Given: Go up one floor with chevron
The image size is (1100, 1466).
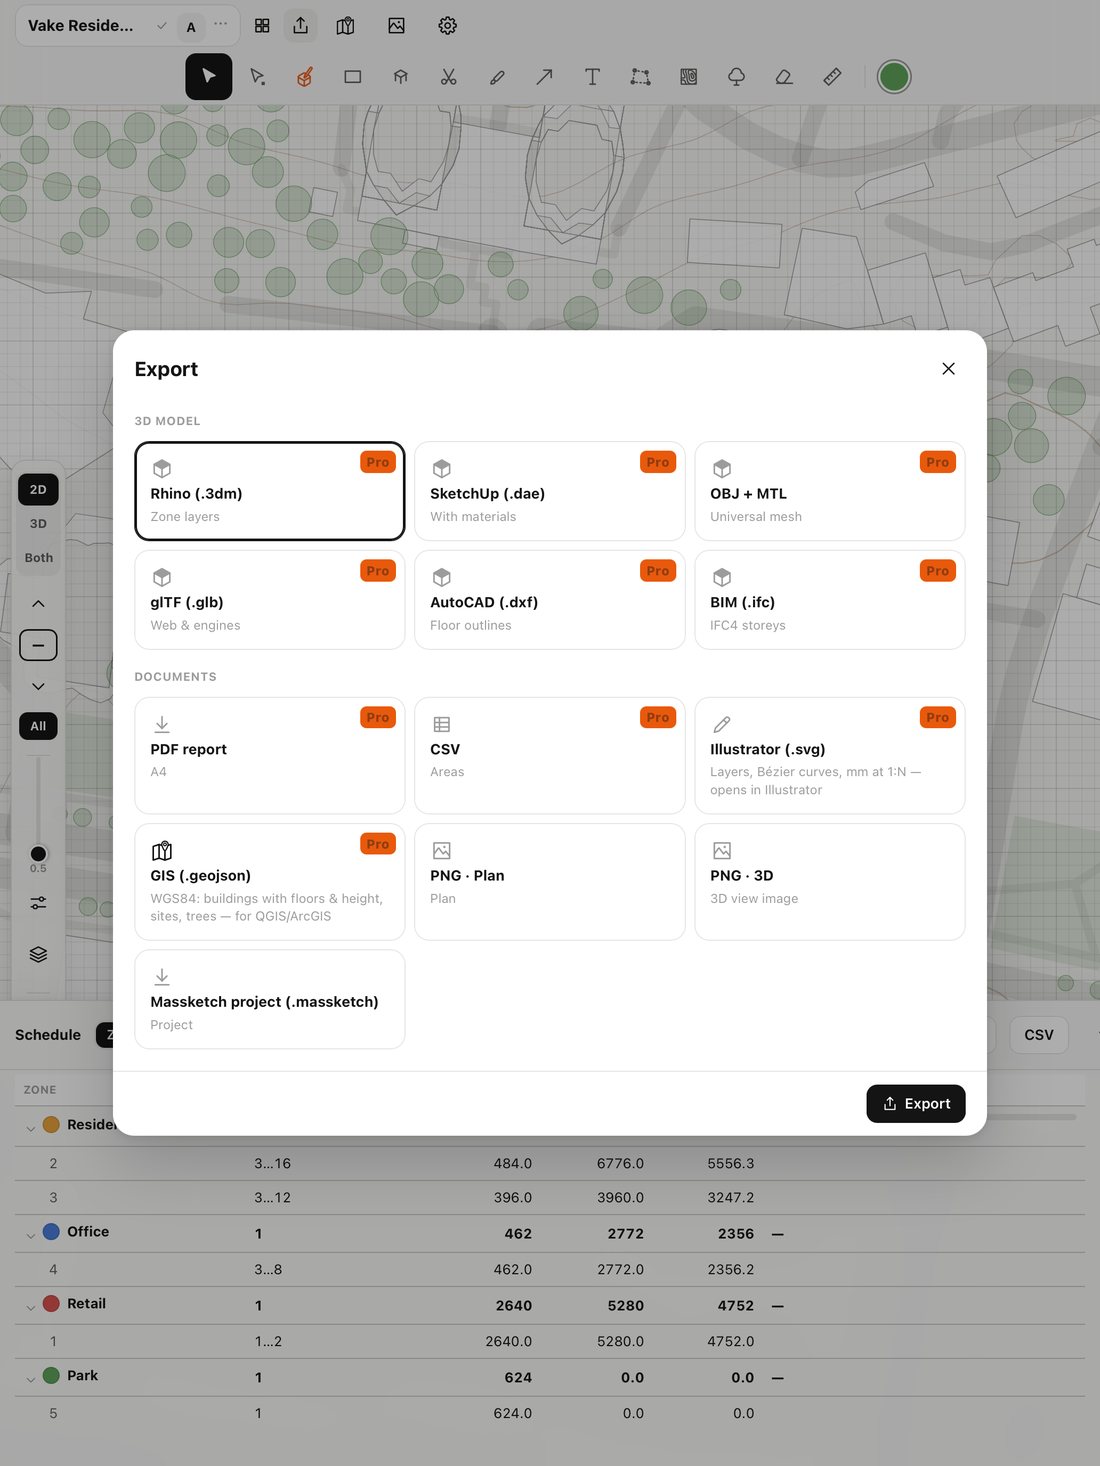Looking at the screenshot, I should point(38,604).
